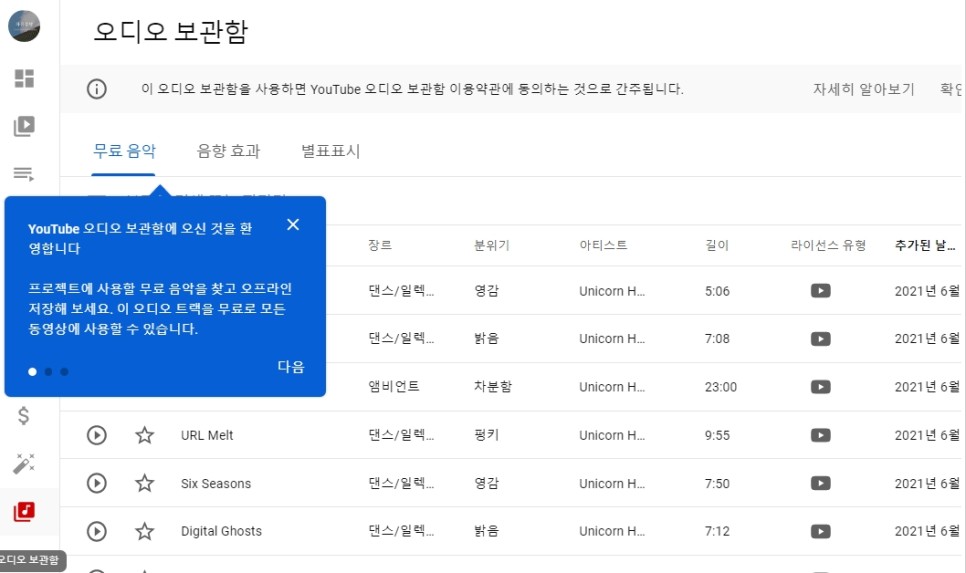Click the 7:12 length cell
Screen dimensions: 966x573
tap(717, 531)
